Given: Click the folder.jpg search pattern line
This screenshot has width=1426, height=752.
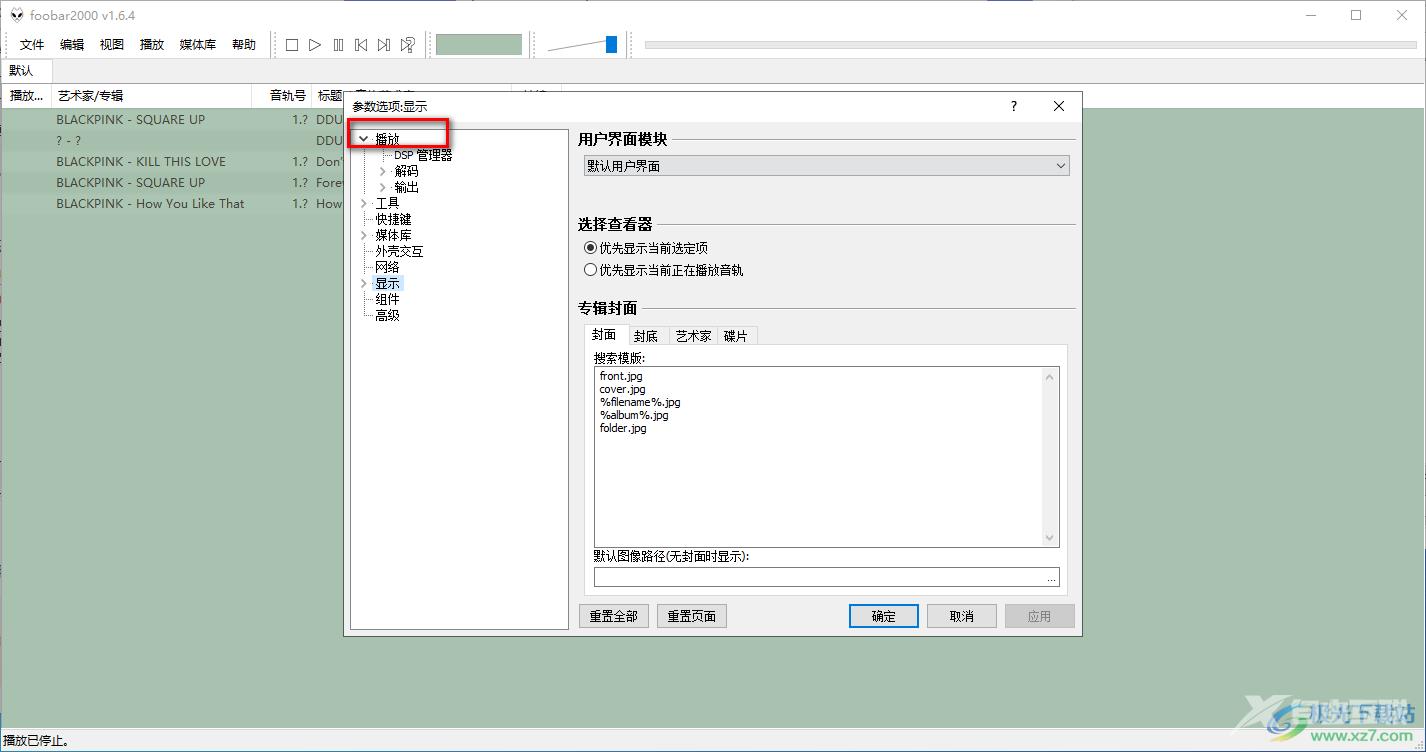Looking at the screenshot, I should [623, 428].
